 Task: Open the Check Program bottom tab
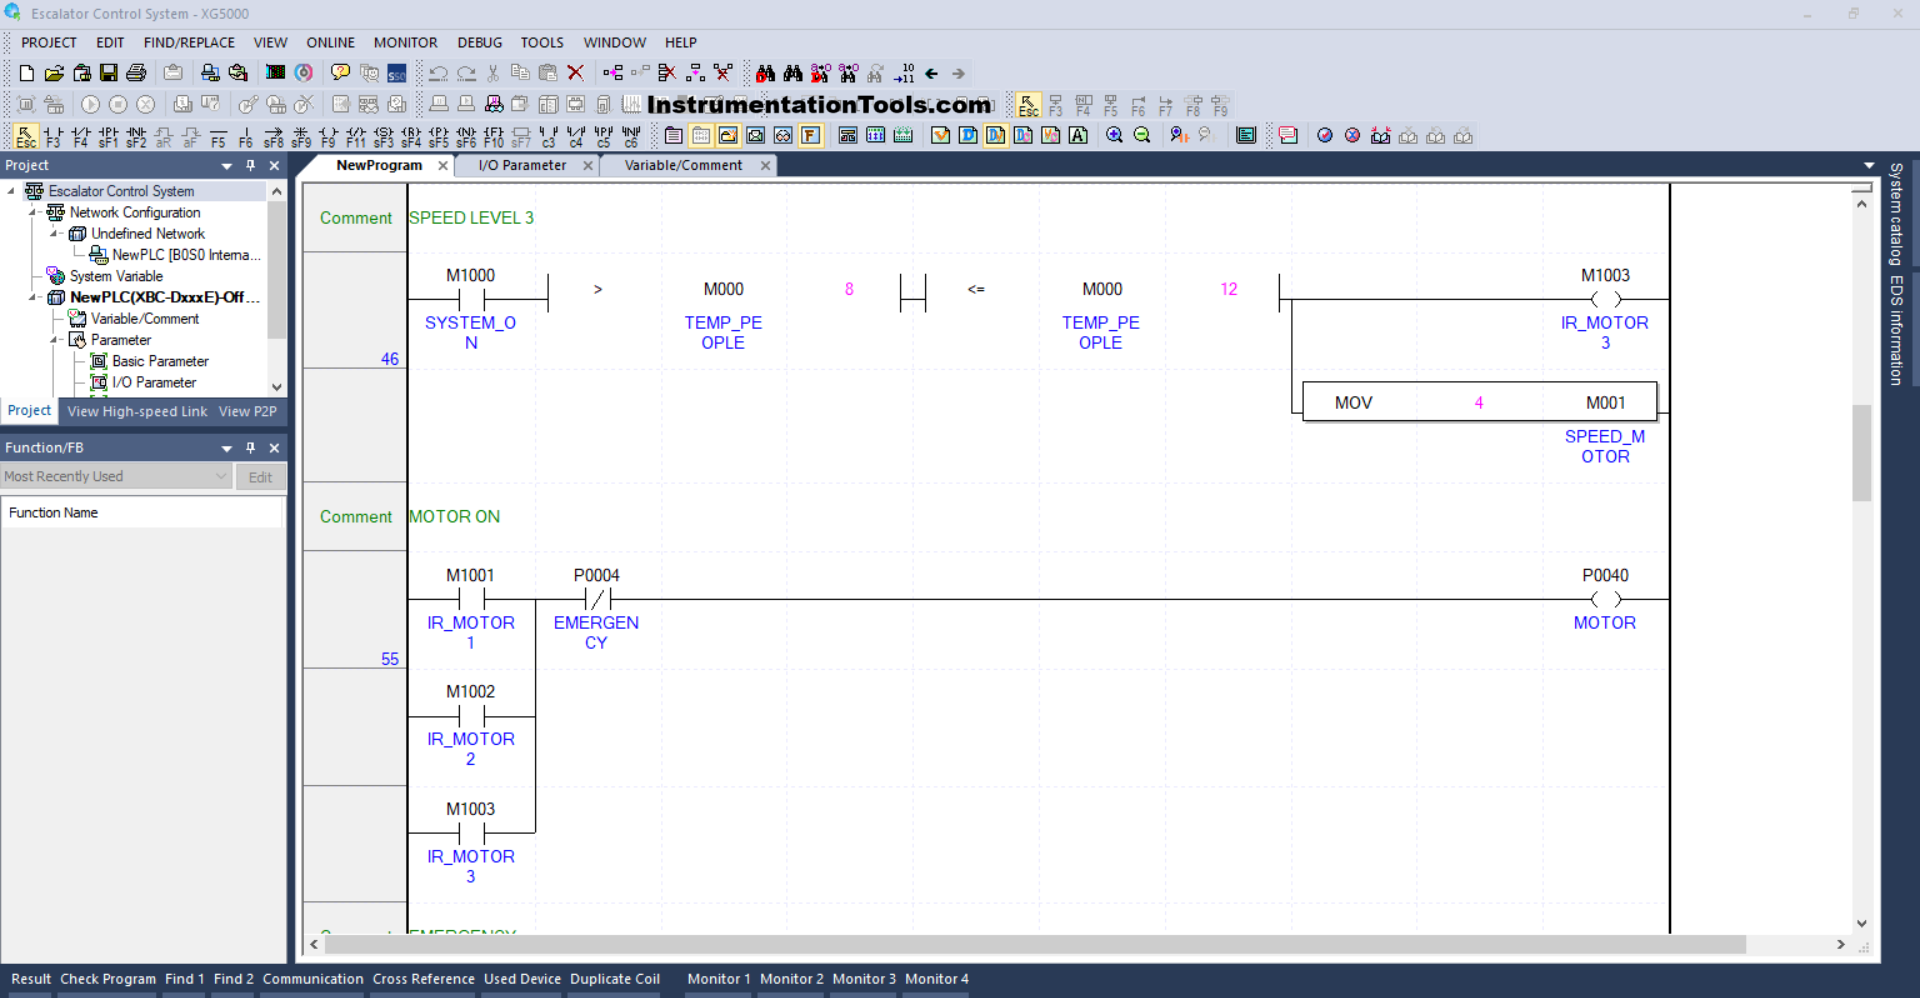(108, 979)
